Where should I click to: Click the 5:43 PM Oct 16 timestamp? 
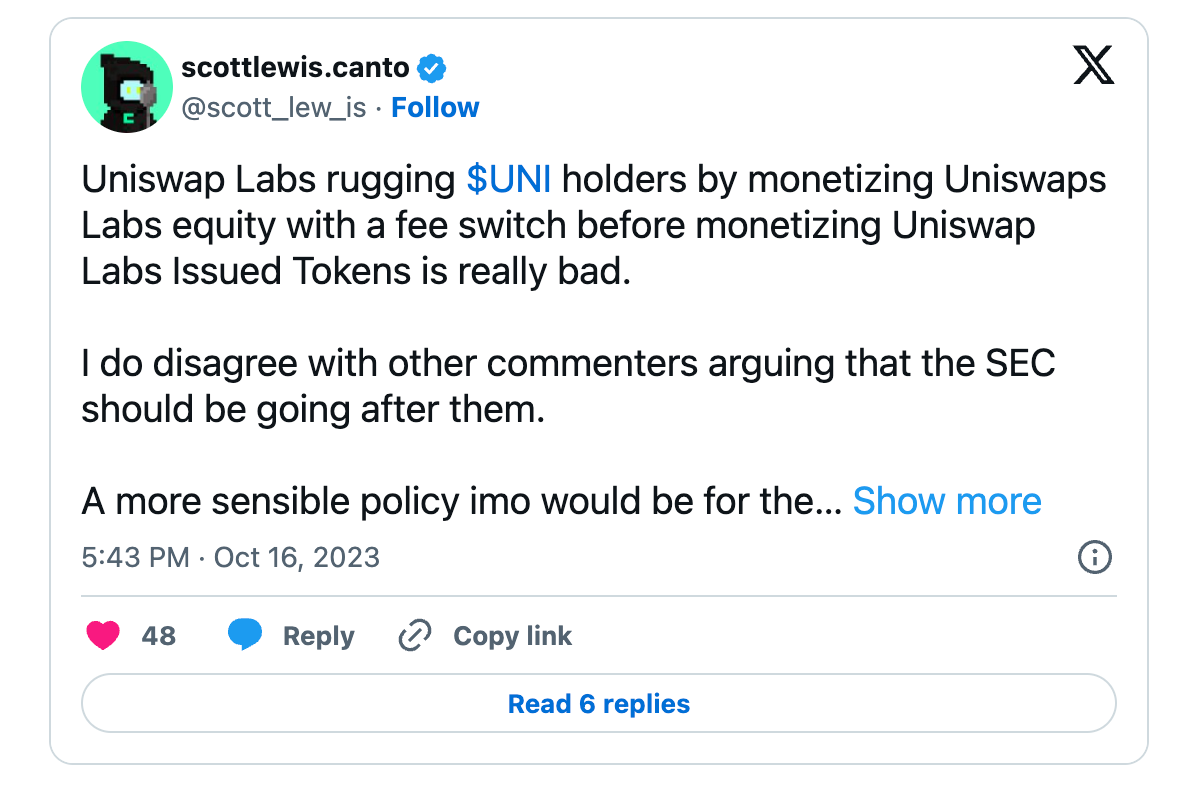(231, 557)
